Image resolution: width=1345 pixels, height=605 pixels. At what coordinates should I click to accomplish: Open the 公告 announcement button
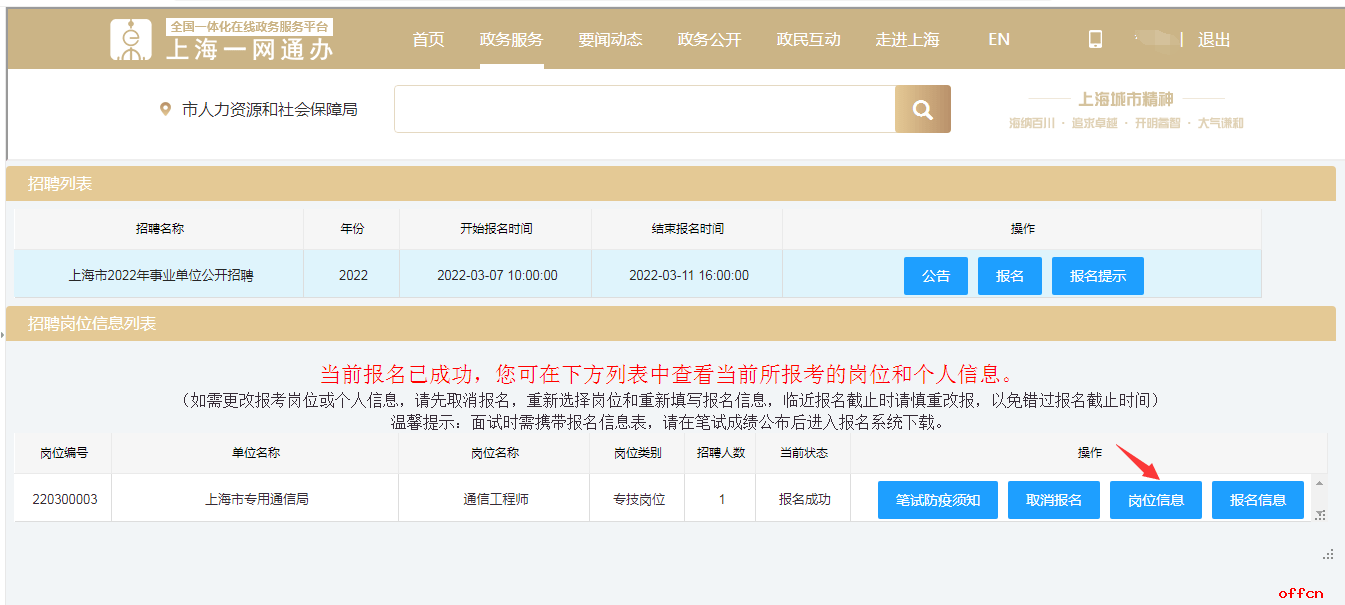pyautogui.click(x=936, y=276)
